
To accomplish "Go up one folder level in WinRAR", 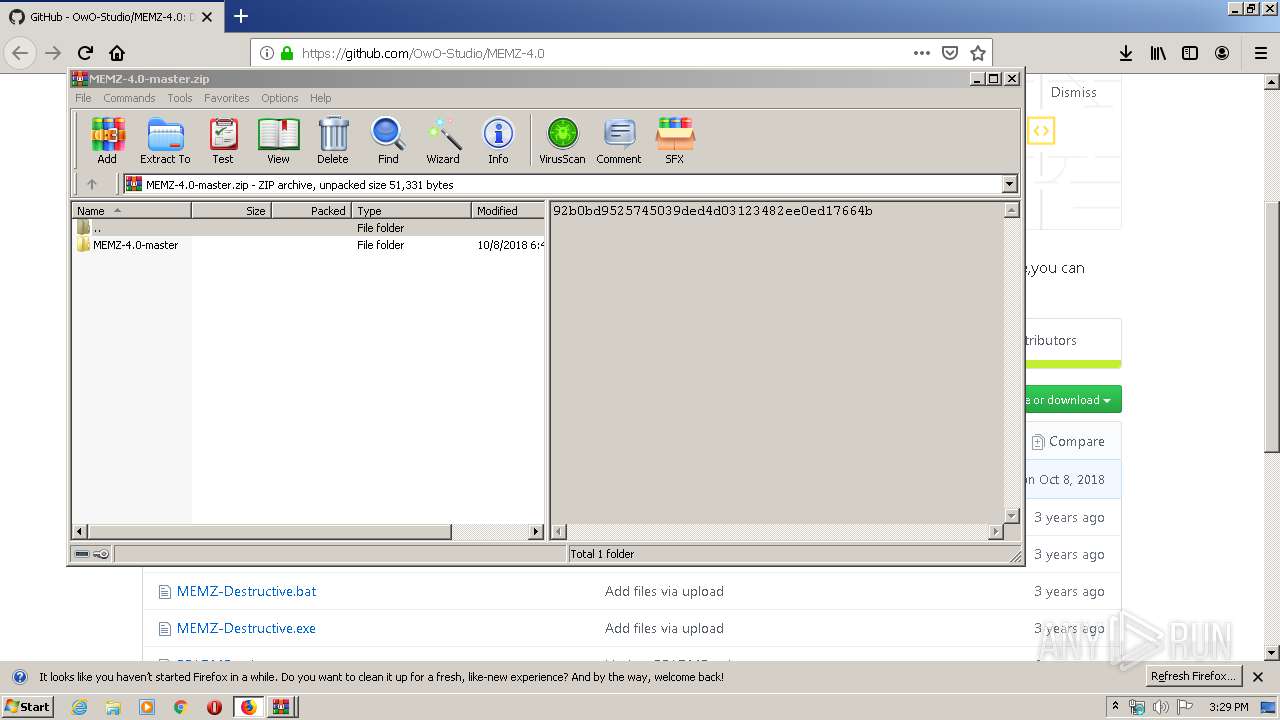I will (92, 184).
